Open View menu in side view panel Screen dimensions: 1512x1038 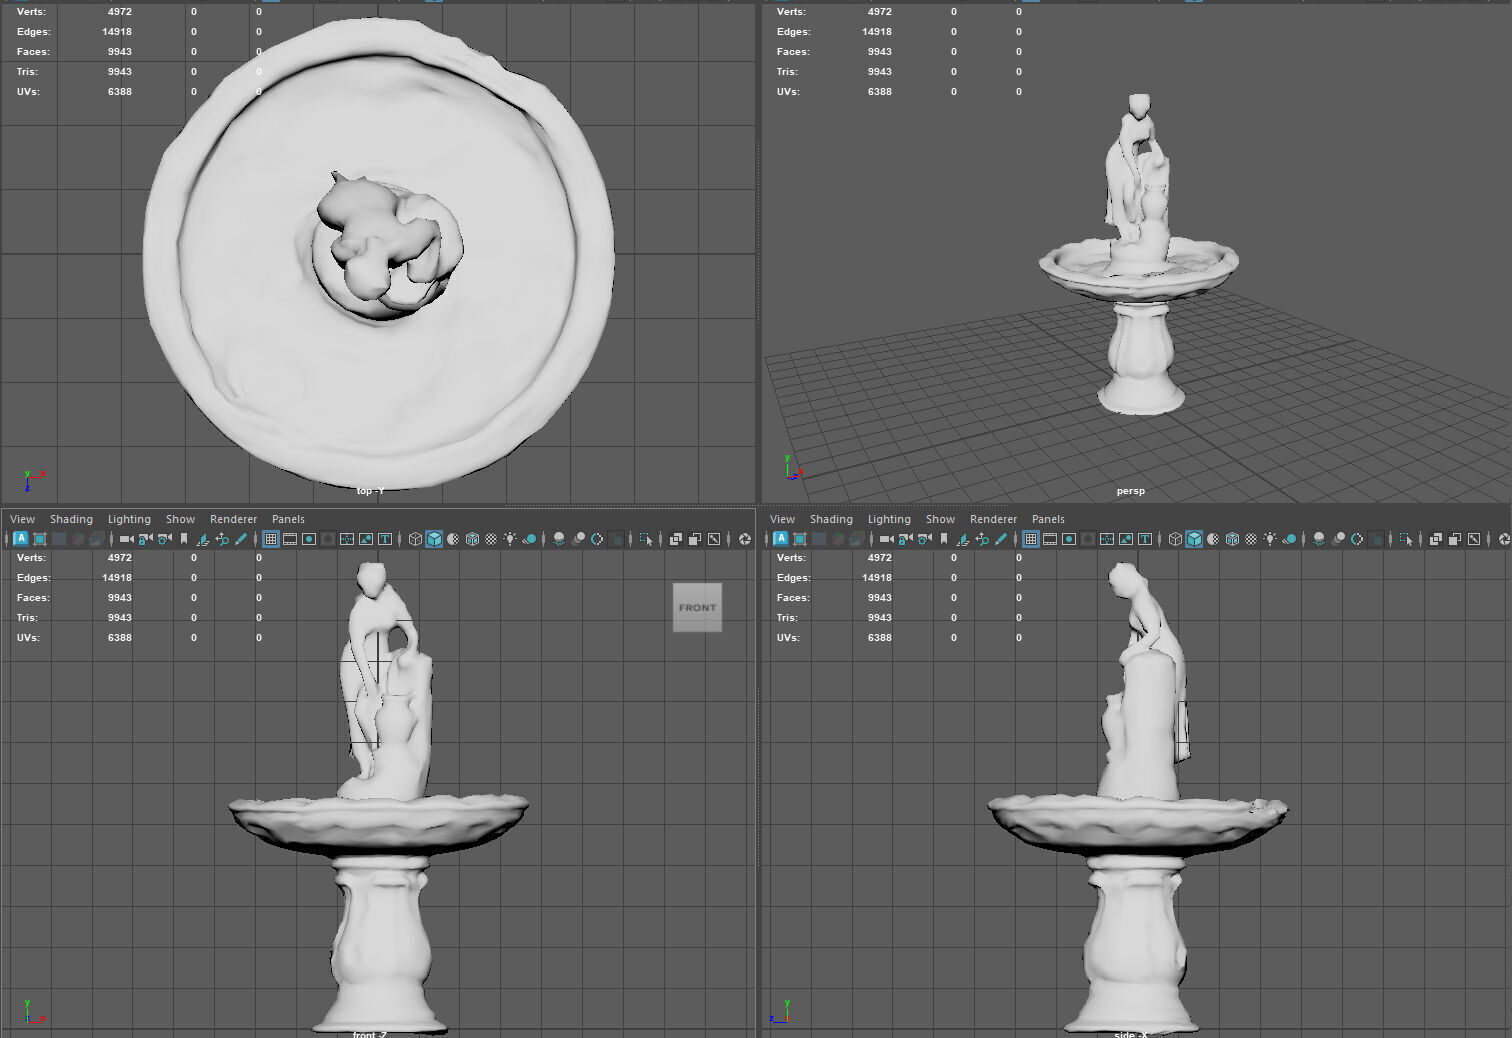pos(782,519)
